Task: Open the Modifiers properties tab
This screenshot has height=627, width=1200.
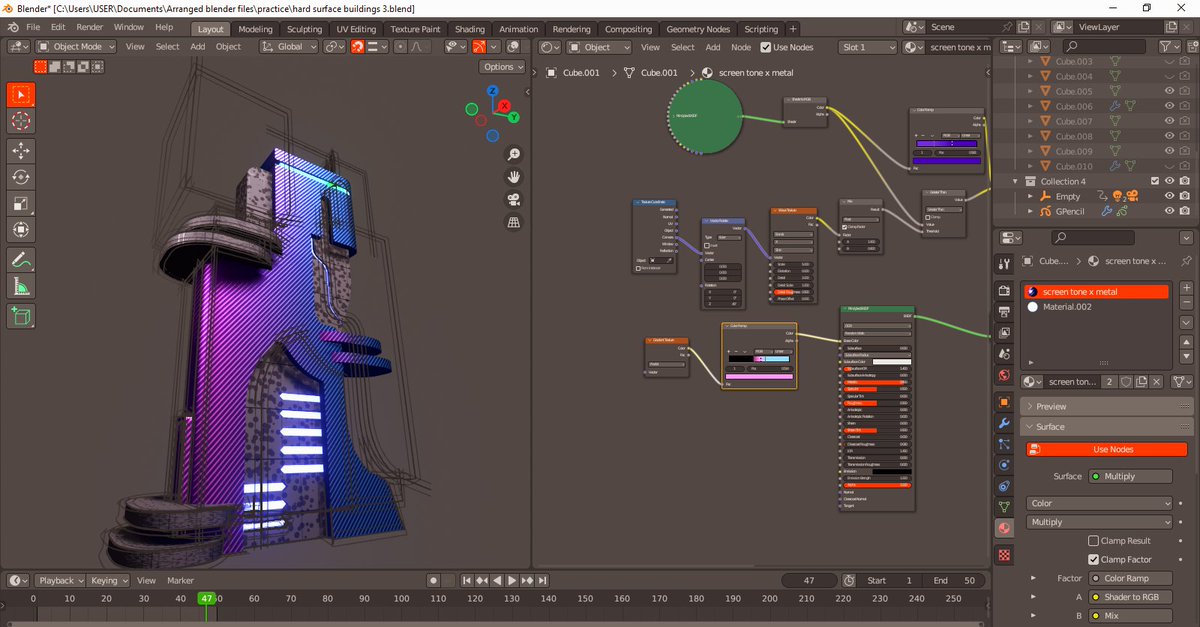Action: tap(1004, 423)
